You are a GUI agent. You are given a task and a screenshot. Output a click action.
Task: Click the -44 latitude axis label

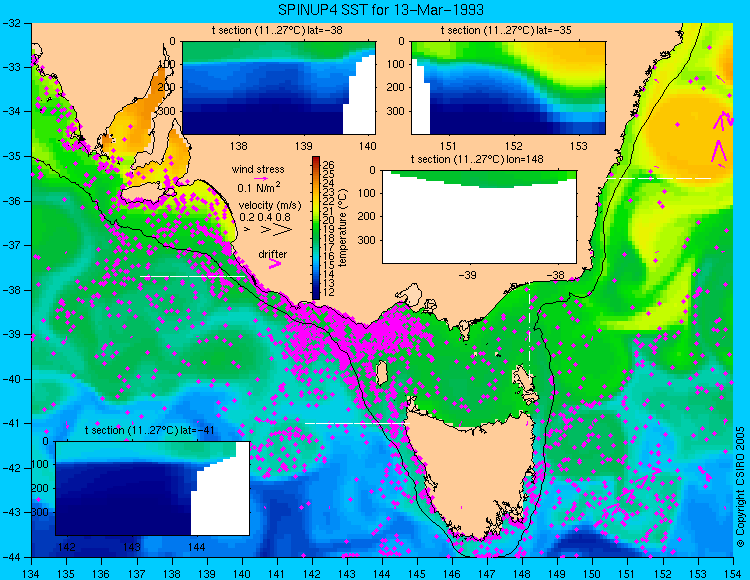point(12,557)
